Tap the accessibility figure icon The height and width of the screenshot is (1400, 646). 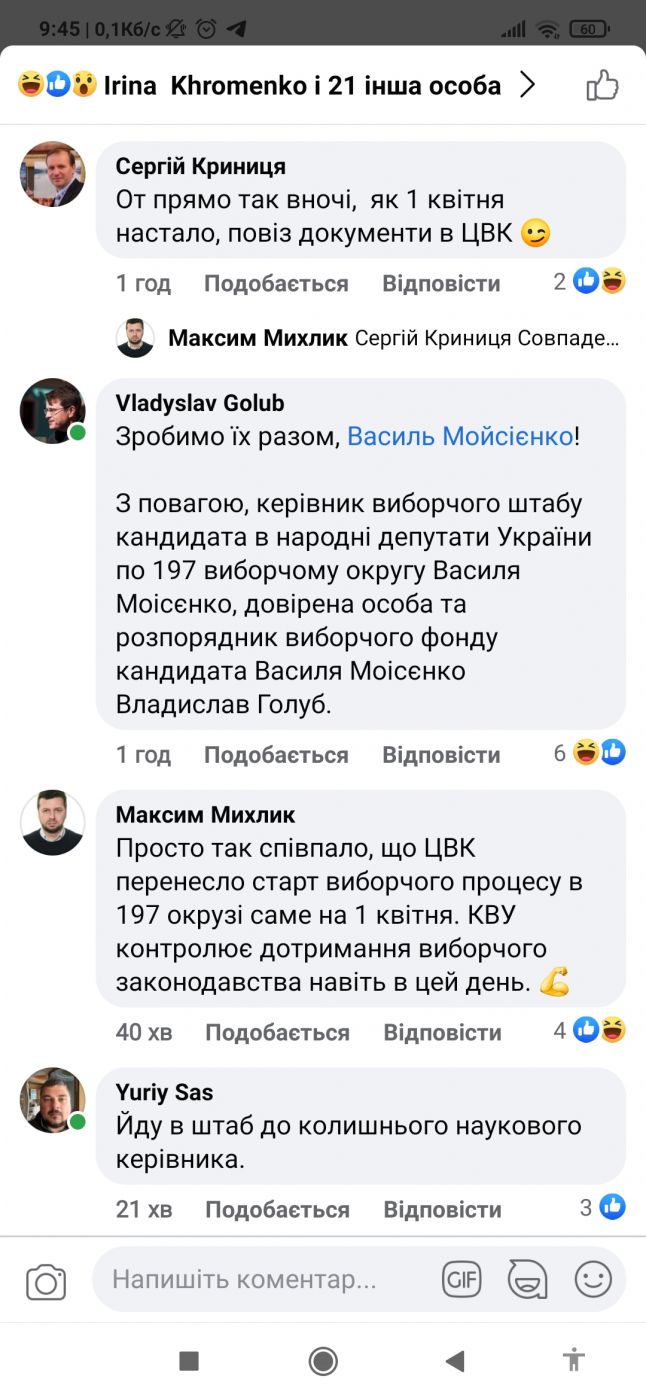[x=573, y=1360]
